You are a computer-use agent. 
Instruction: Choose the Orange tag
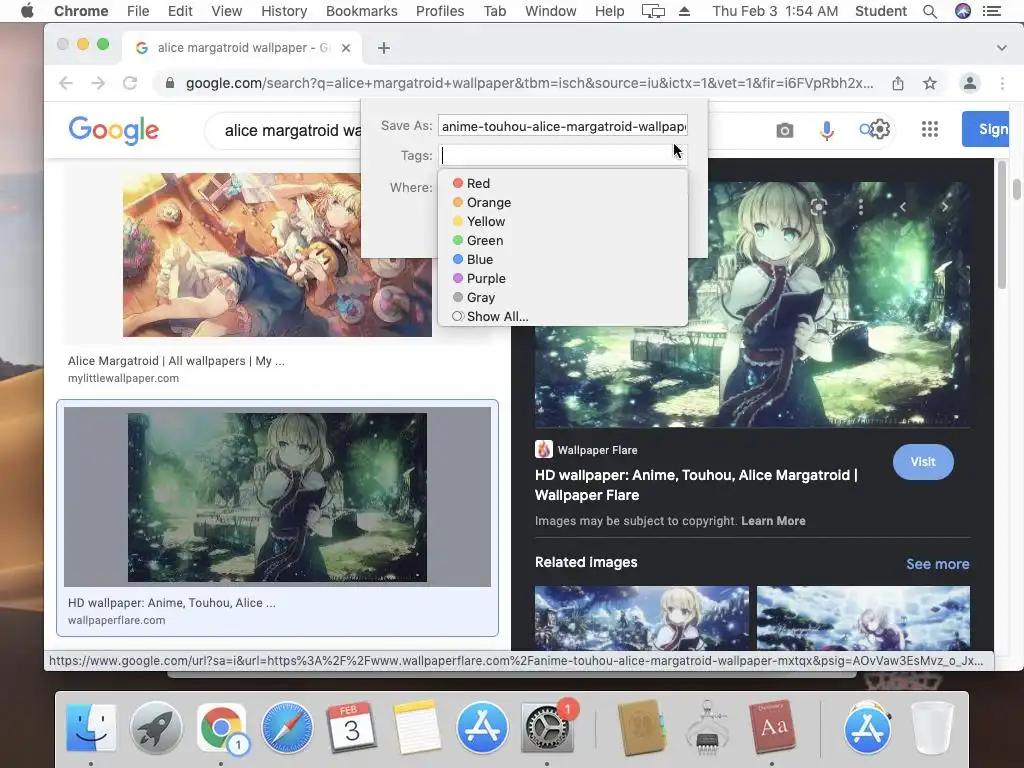coord(563,202)
